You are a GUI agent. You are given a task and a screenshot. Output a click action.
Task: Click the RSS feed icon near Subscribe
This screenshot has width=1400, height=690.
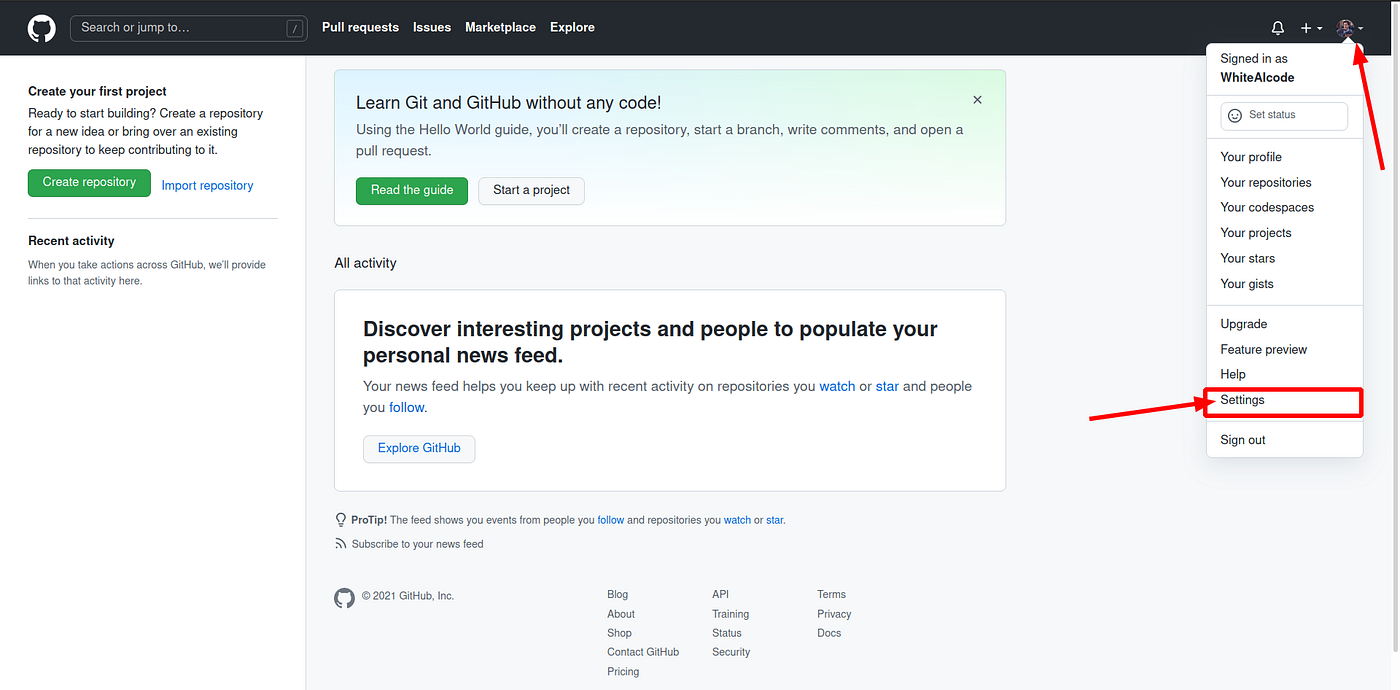(x=341, y=543)
